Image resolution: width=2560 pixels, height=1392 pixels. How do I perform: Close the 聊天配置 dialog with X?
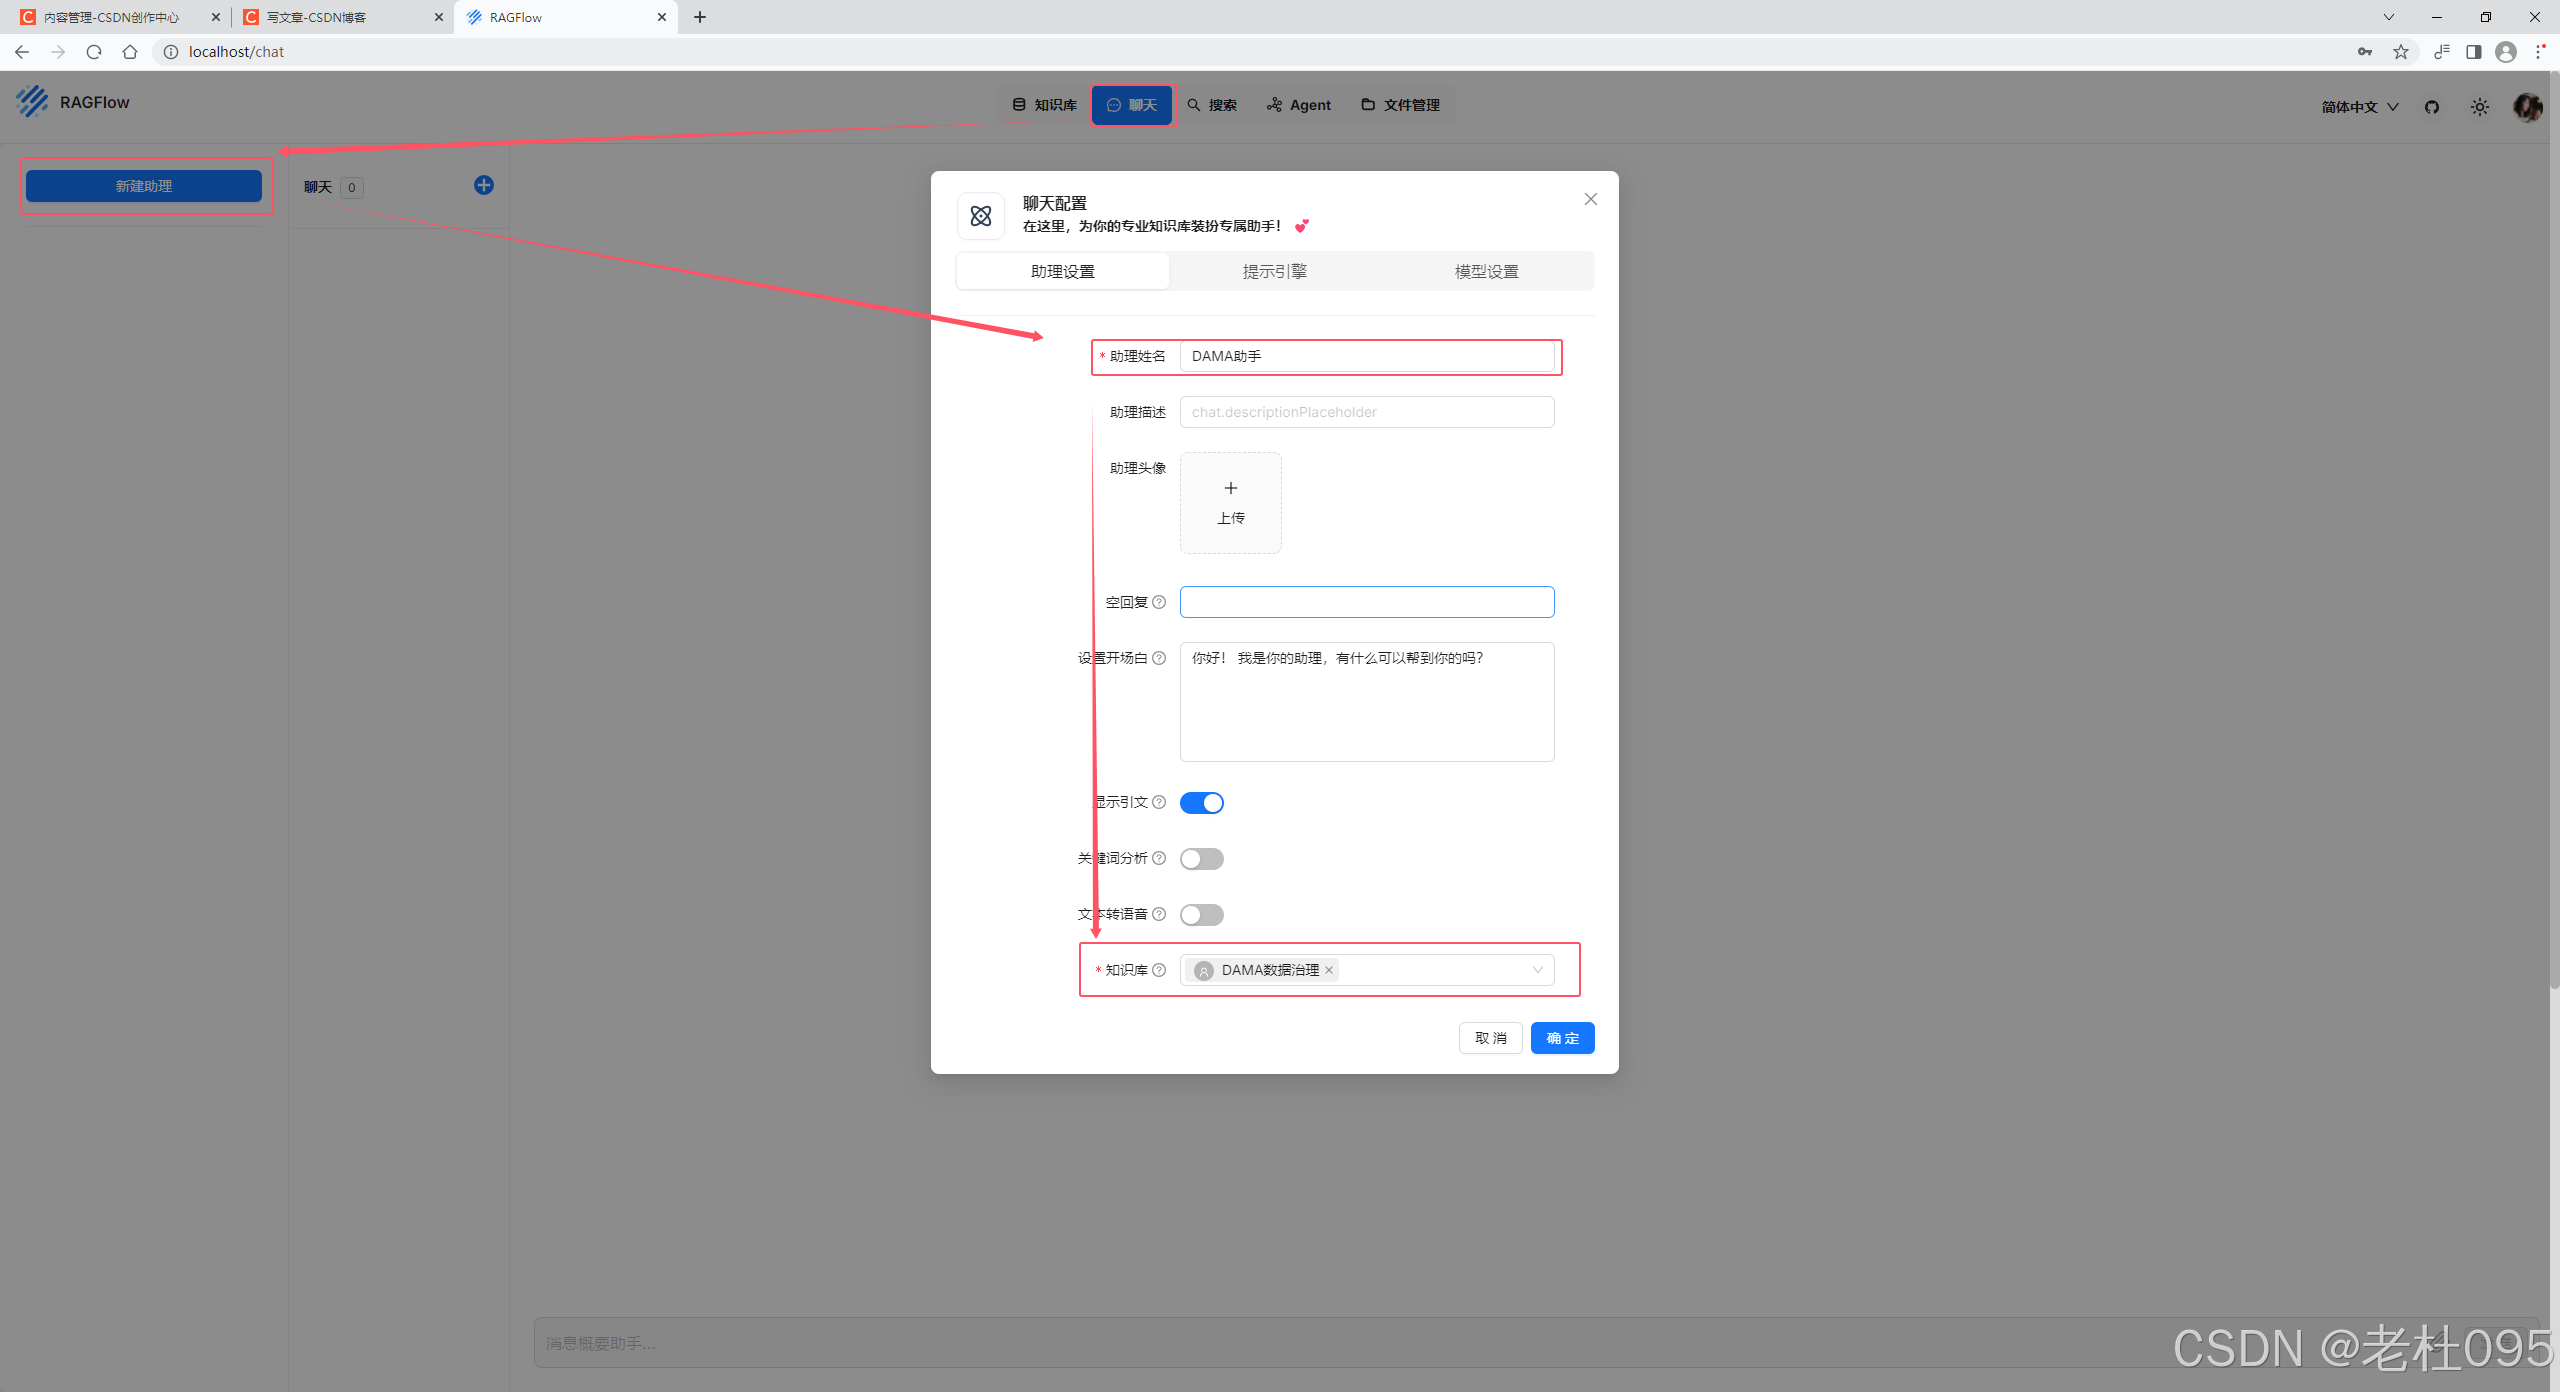pyautogui.click(x=1590, y=199)
